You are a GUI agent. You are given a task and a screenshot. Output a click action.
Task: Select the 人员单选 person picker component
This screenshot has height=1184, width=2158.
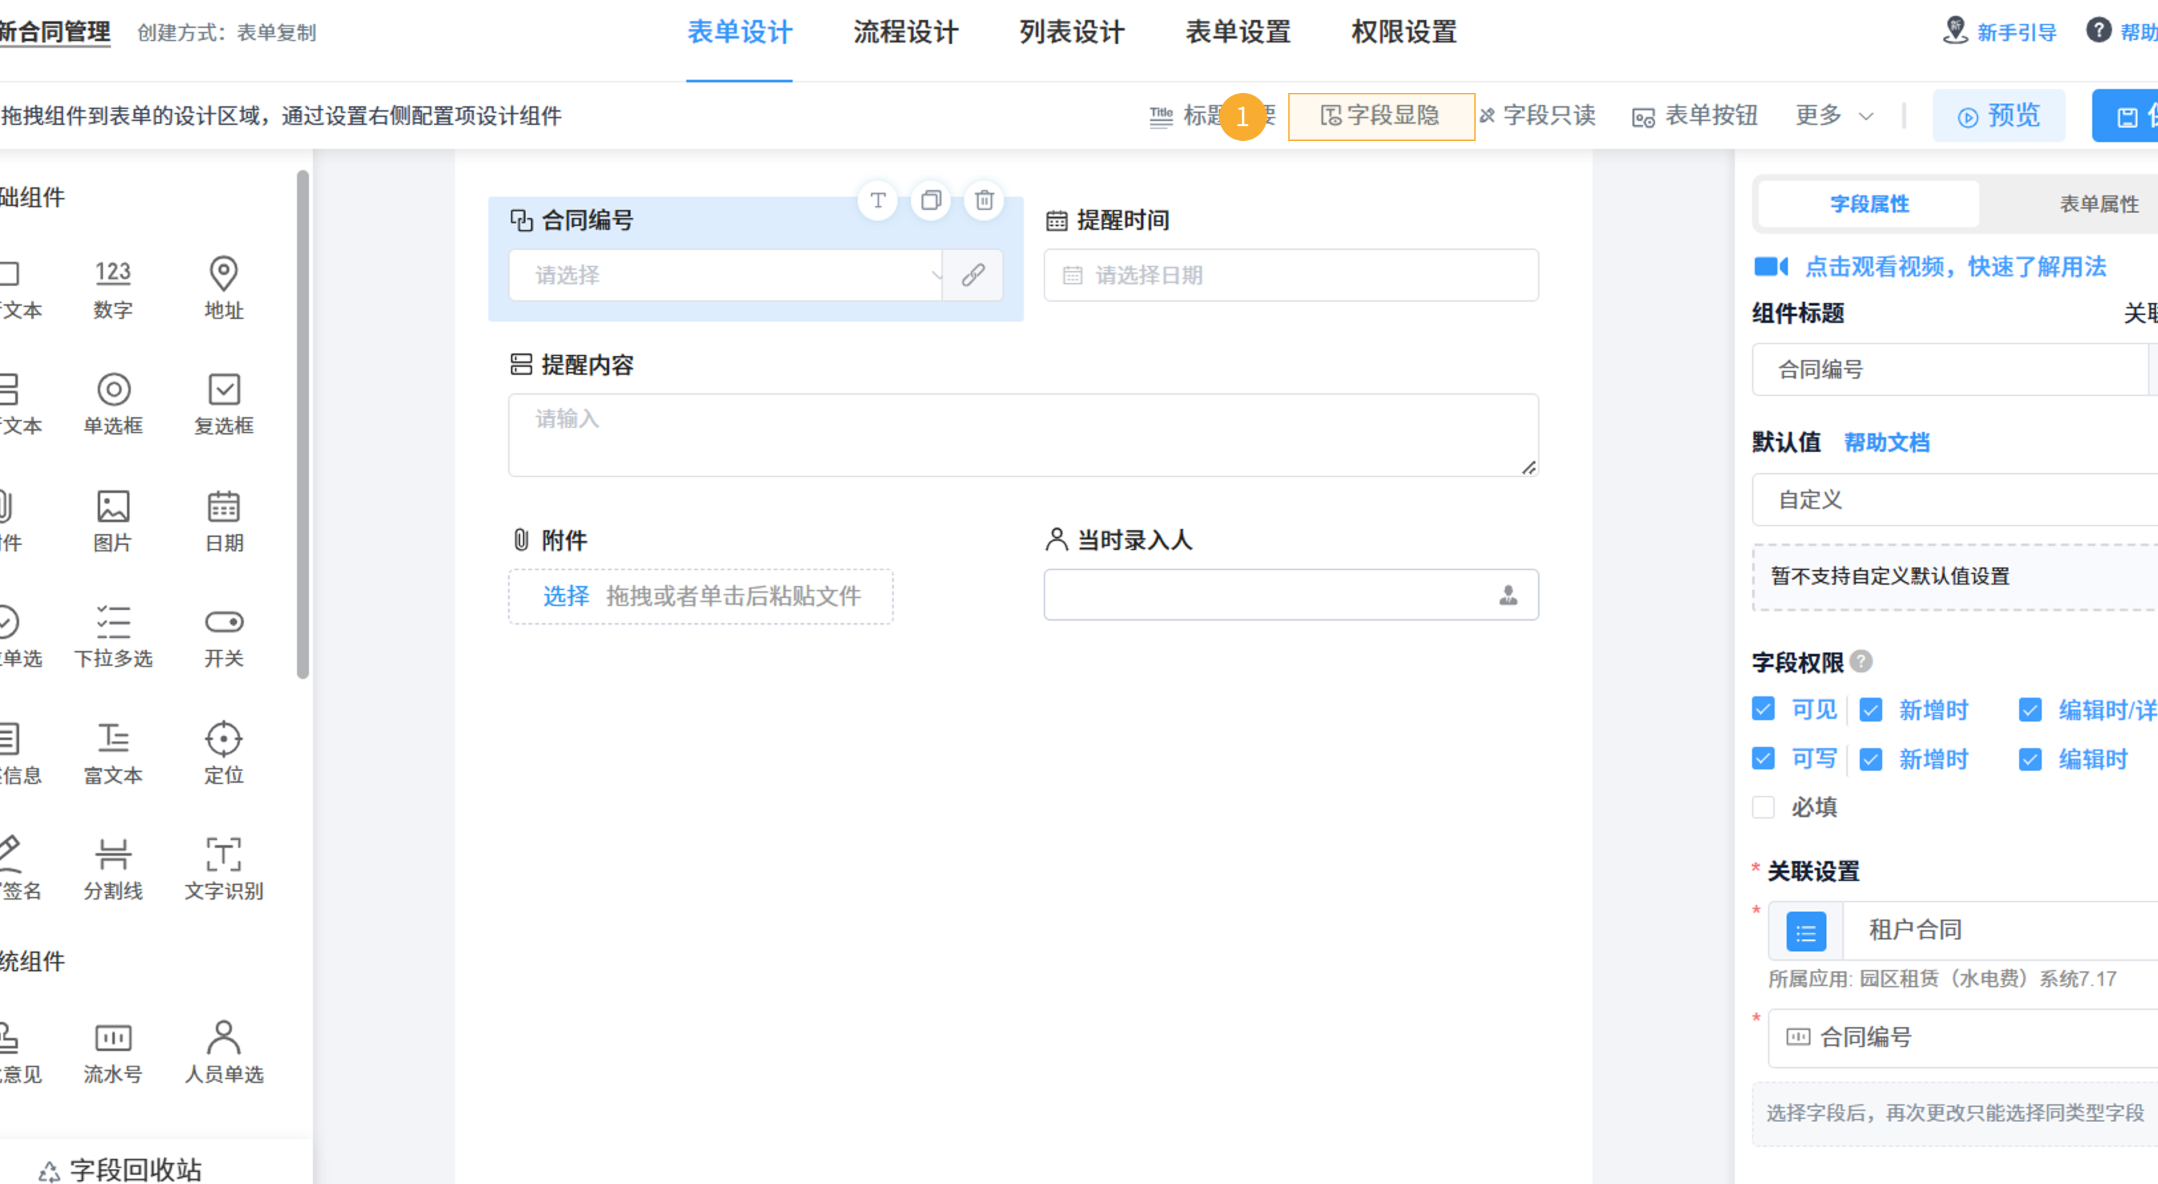pyautogui.click(x=223, y=1053)
